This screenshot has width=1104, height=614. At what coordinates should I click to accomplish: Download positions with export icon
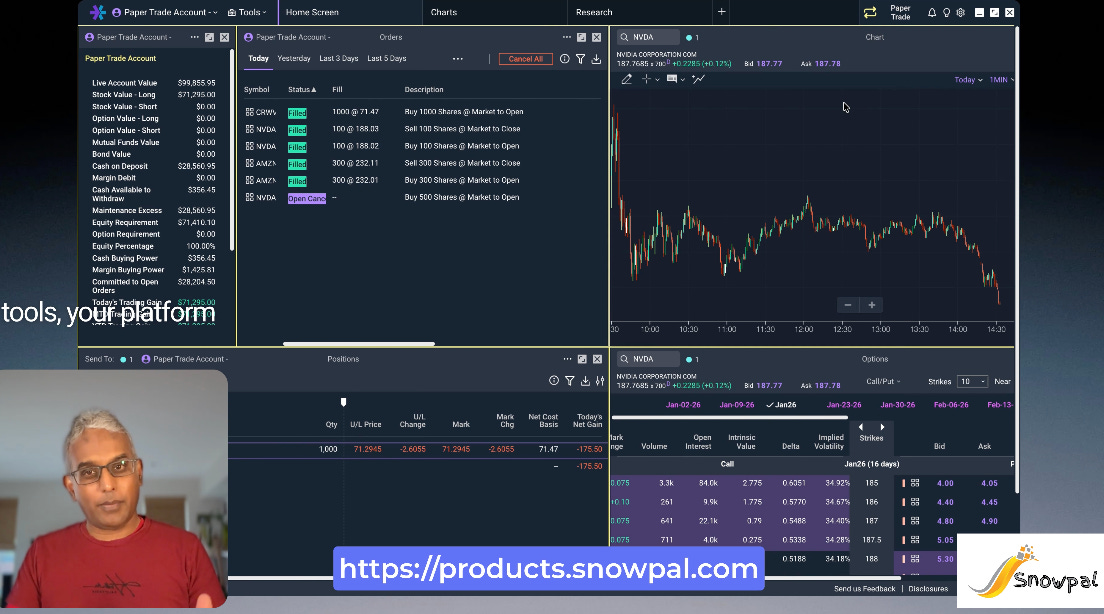pos(585,381)
